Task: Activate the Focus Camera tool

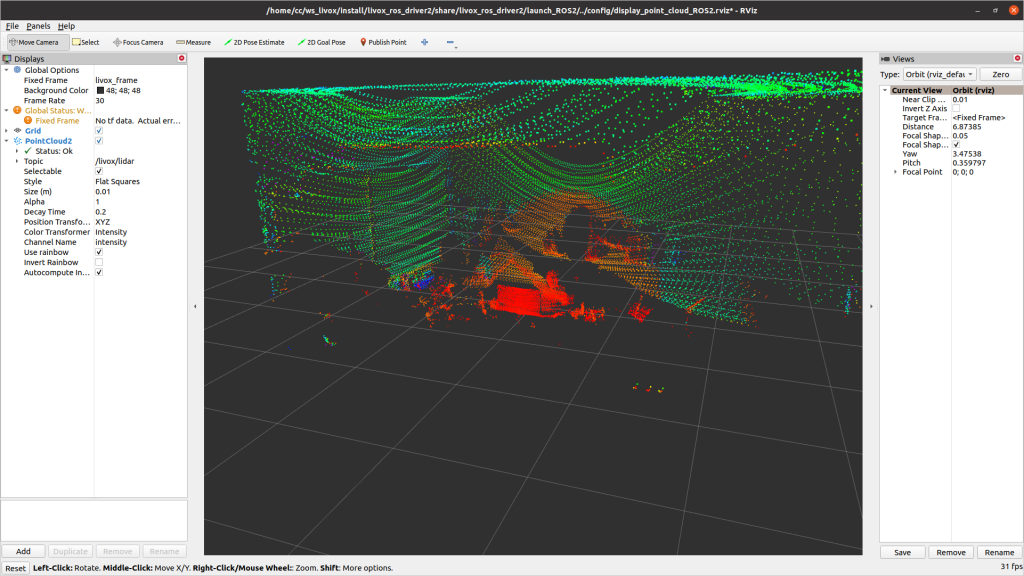Action: click(138, 42)
